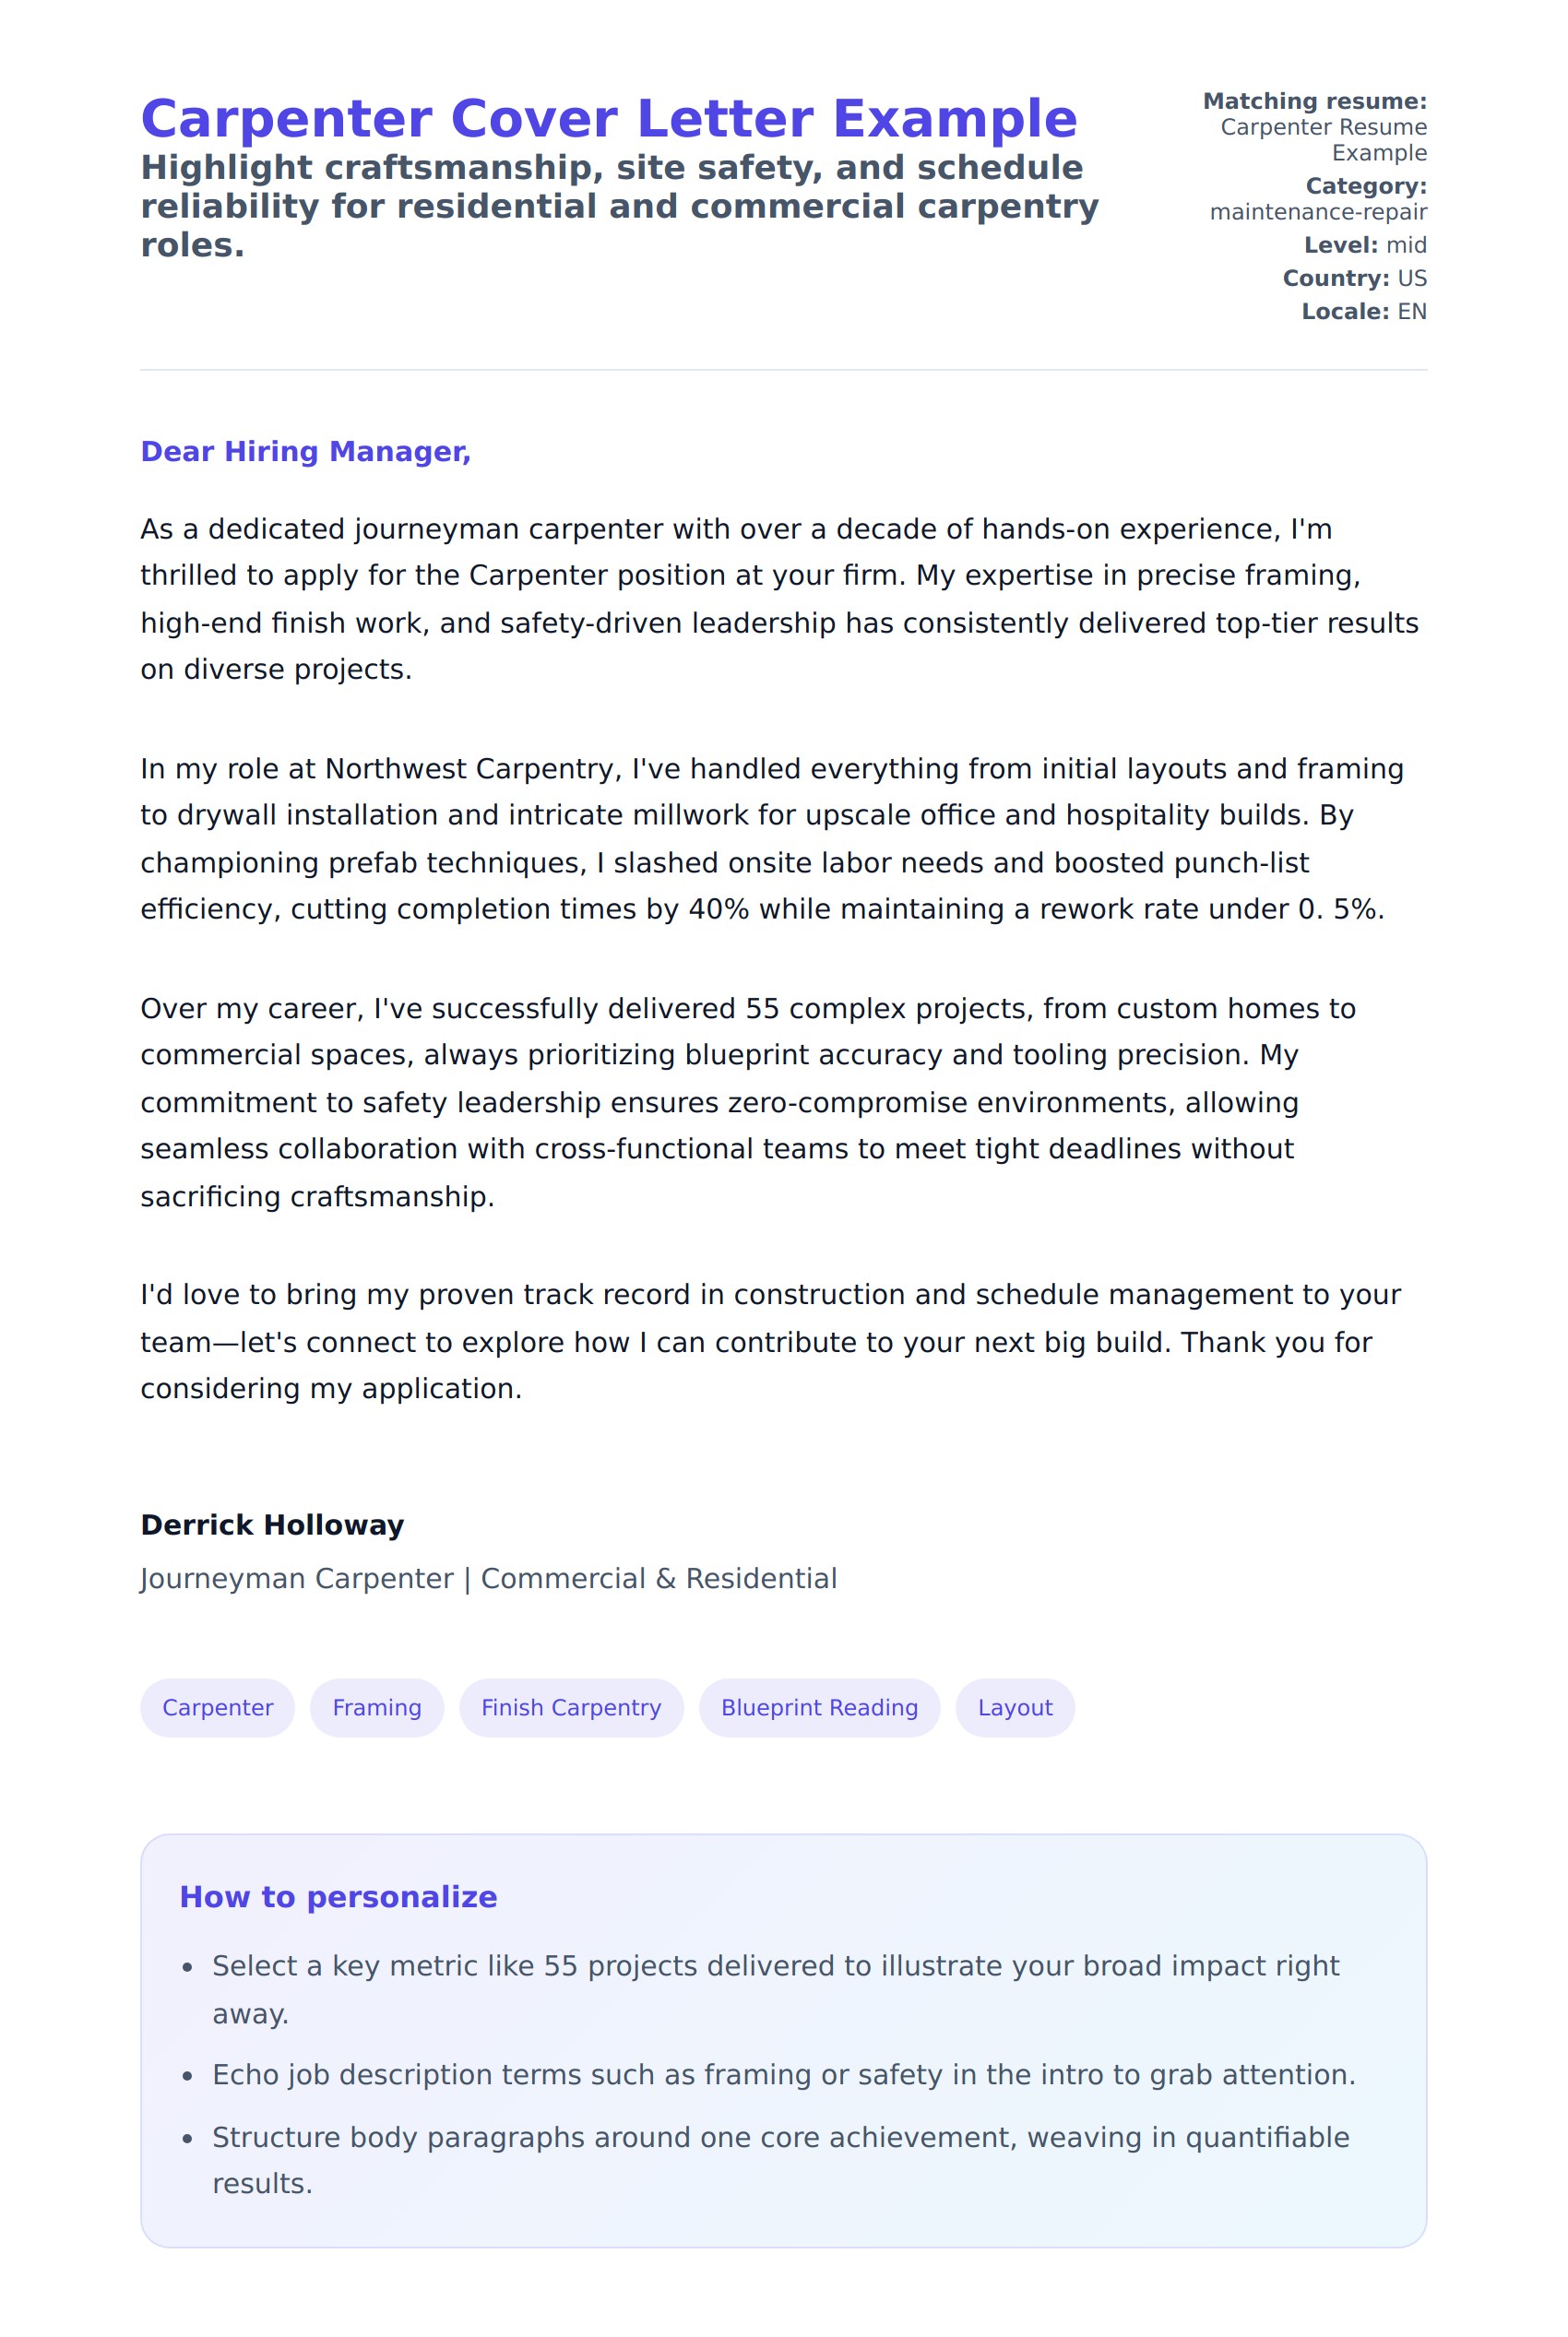The image size is (1568, 2337).
Task: Click the Dear Hiring Manager greeting
Action: tap(305, 452)
